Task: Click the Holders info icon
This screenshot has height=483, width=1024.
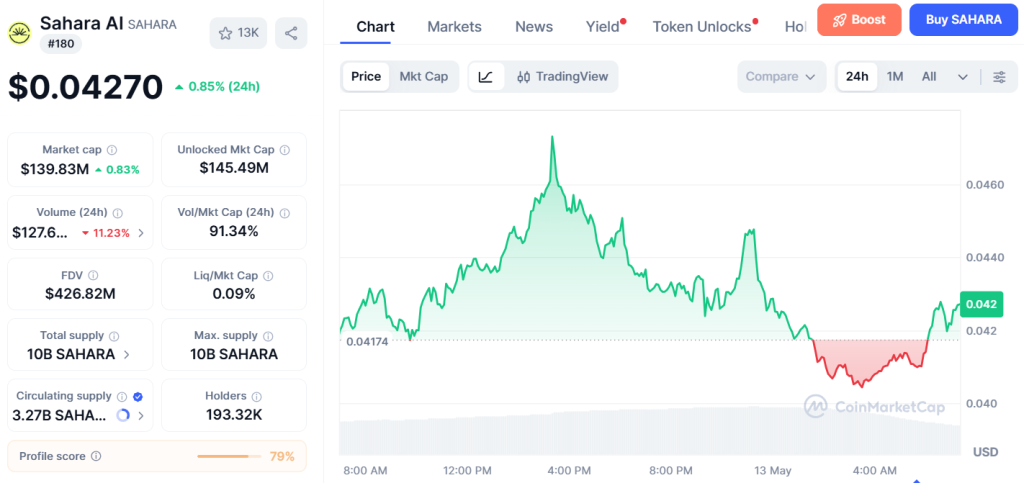Action: point(257,396)
